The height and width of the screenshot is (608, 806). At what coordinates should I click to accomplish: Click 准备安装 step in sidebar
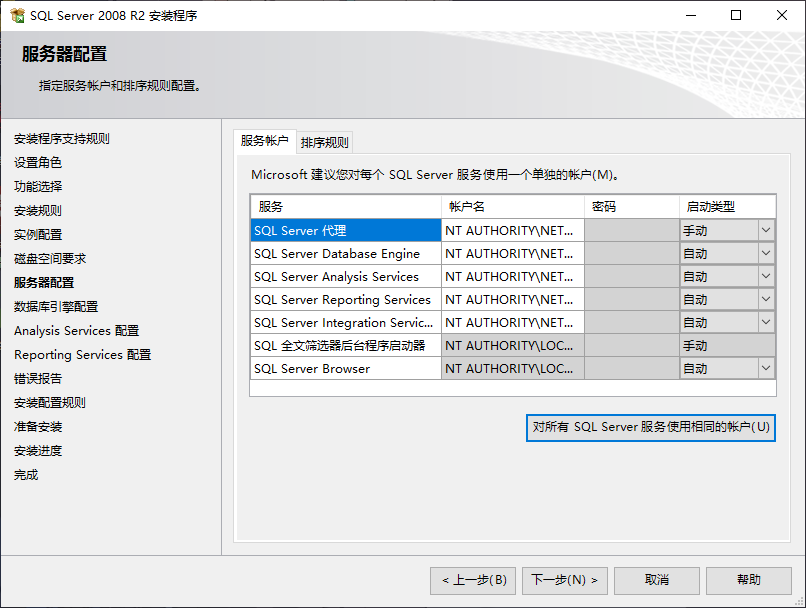38,427
